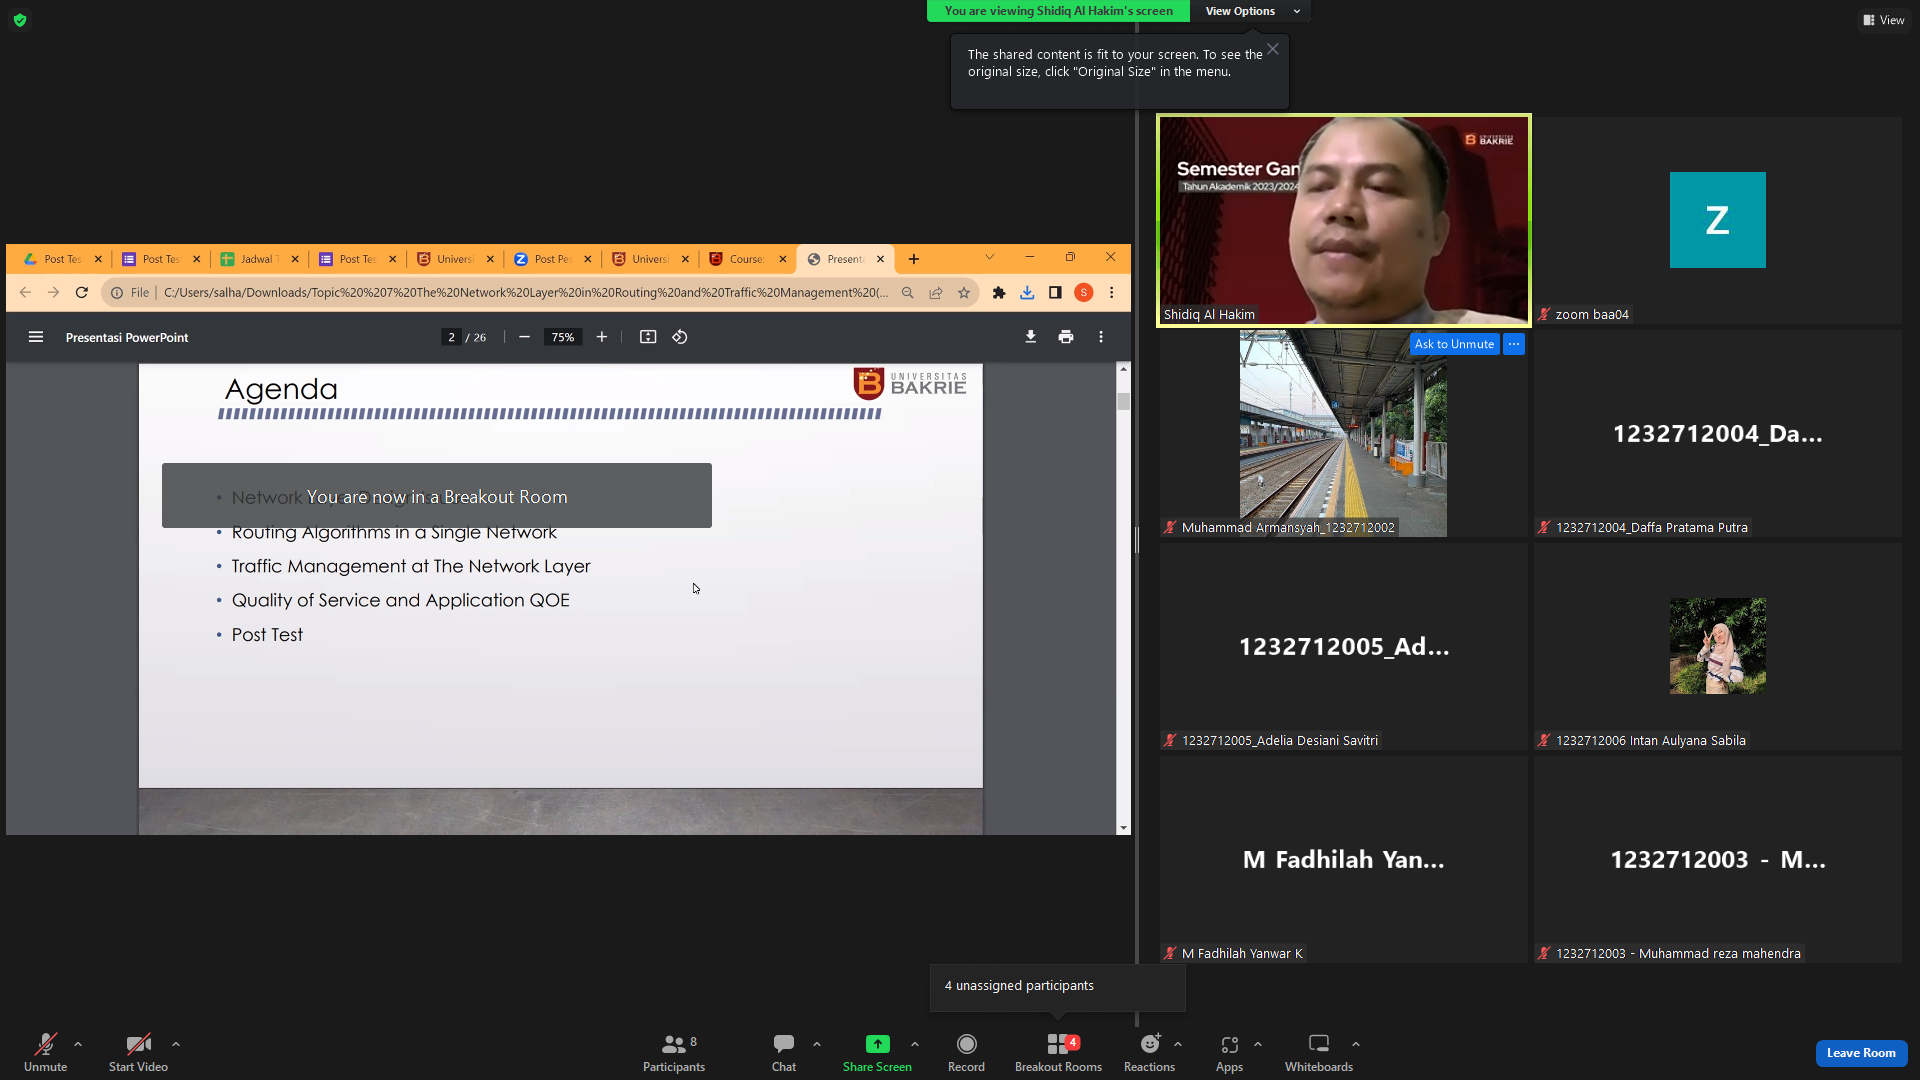Open the tab search dropdown in Chrome

pyautogui.click(x=990, y=257)
